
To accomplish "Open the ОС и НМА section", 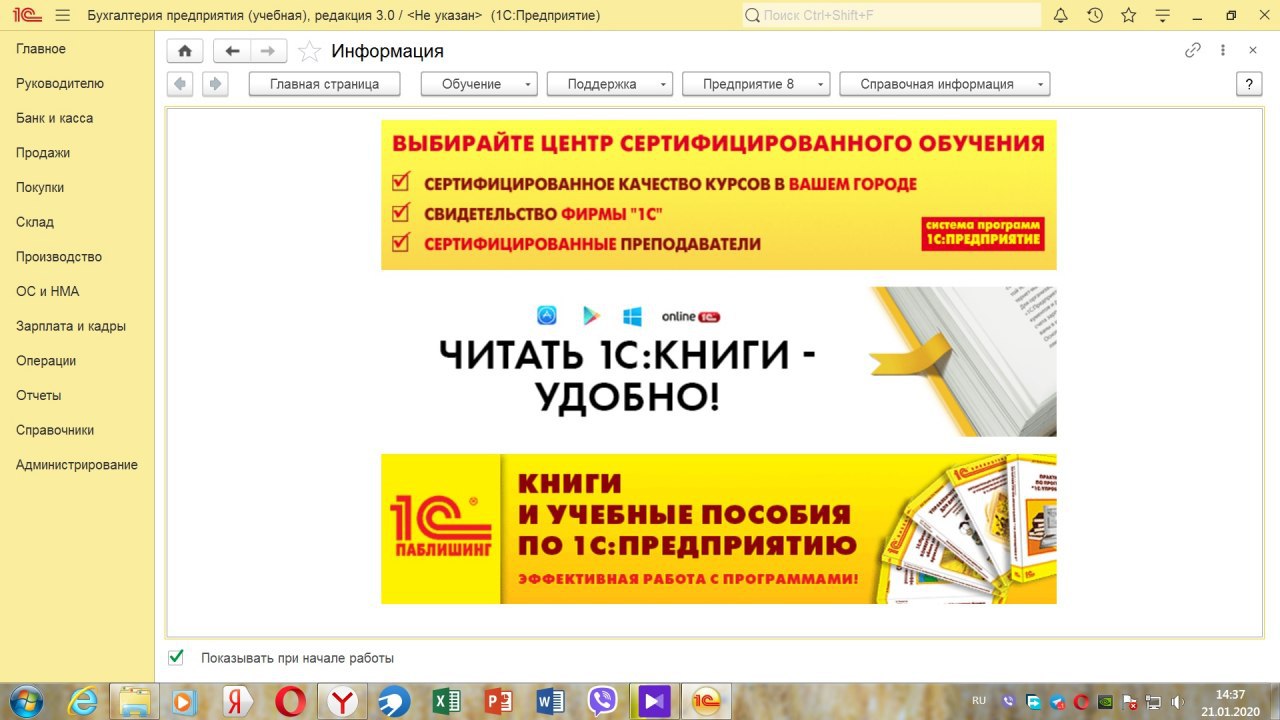I will point(48,291).
